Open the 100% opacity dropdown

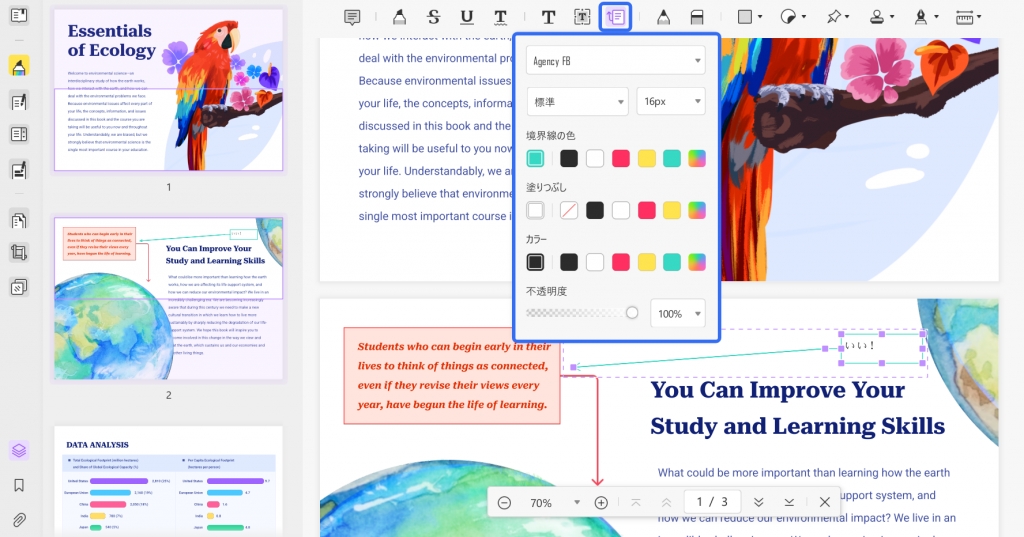click(x=678, y=314)
